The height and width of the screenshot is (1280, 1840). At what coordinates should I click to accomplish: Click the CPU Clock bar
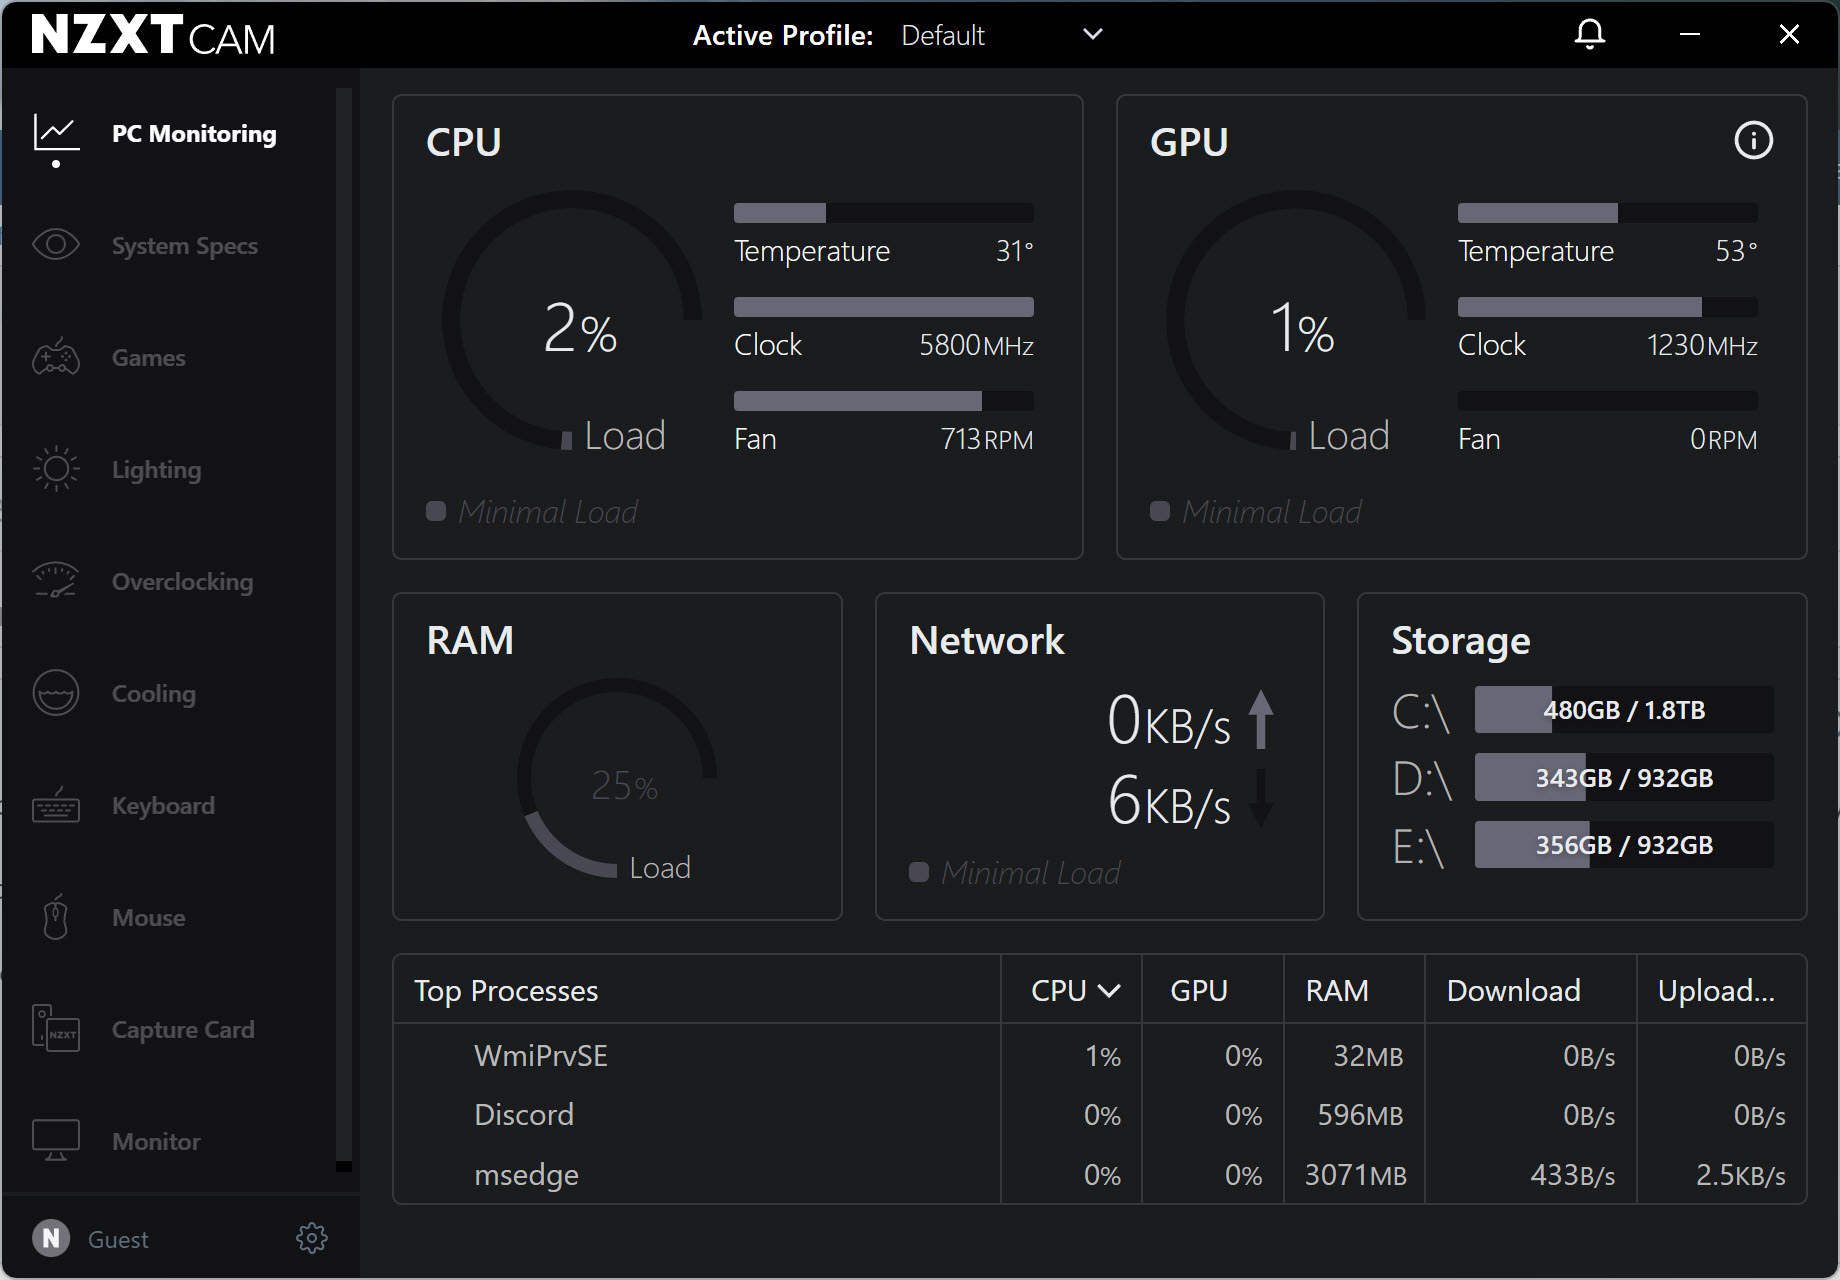pyautogui.click(x=884, y=307)
